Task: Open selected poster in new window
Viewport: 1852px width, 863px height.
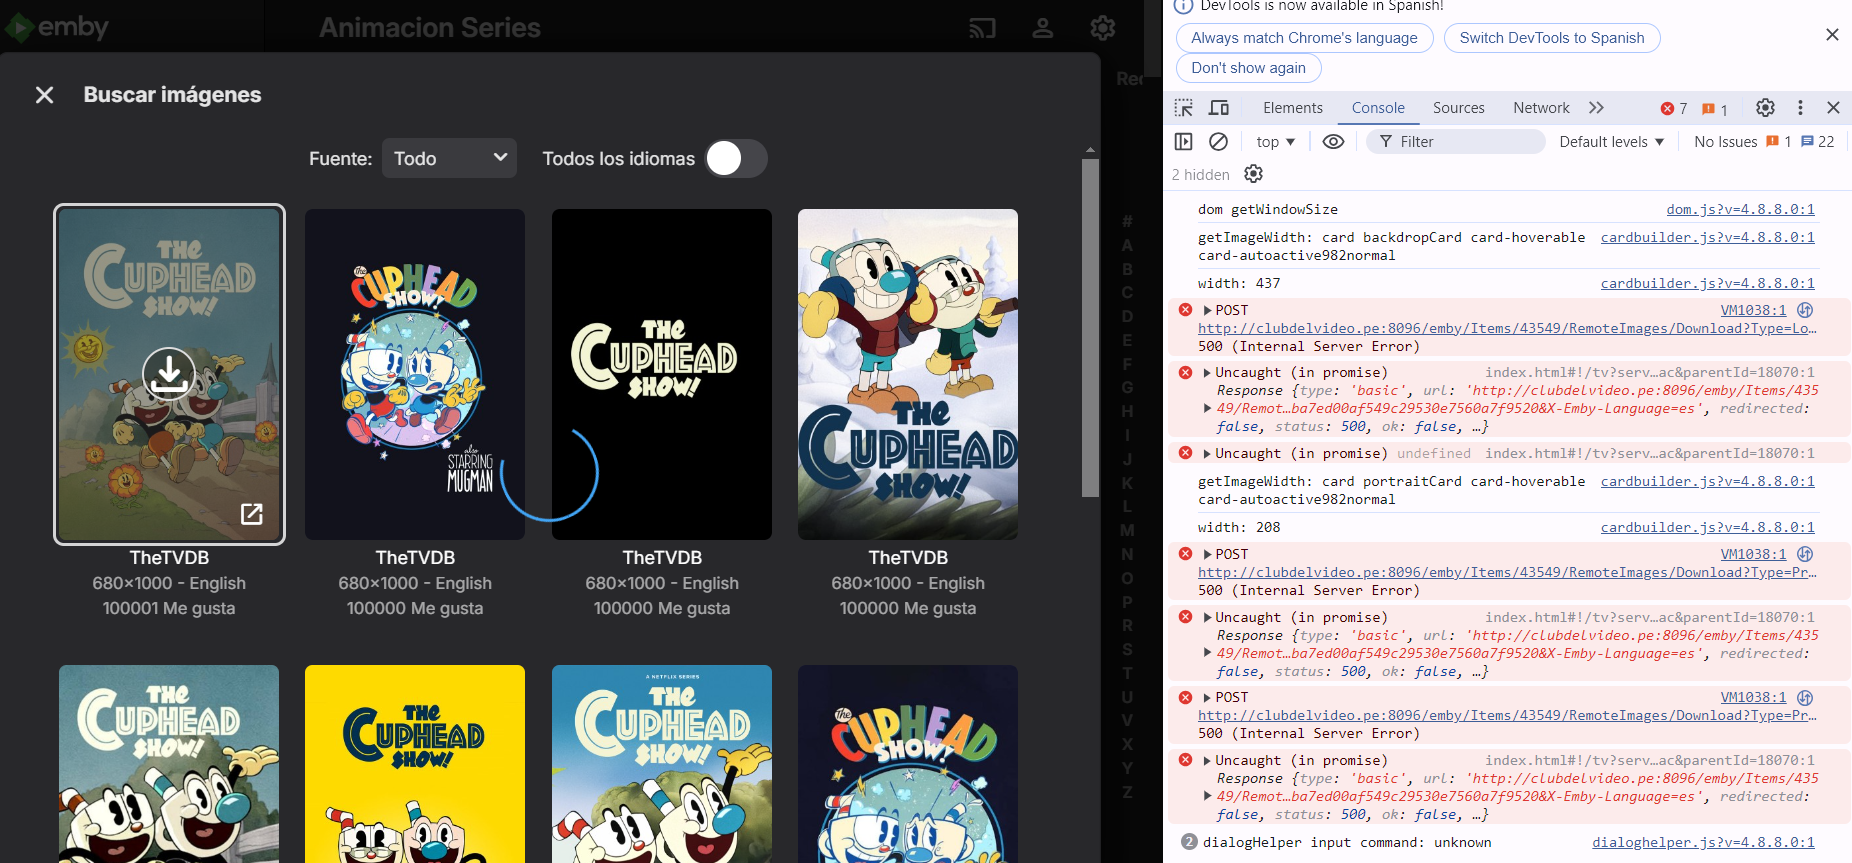Action: (252, 514)
